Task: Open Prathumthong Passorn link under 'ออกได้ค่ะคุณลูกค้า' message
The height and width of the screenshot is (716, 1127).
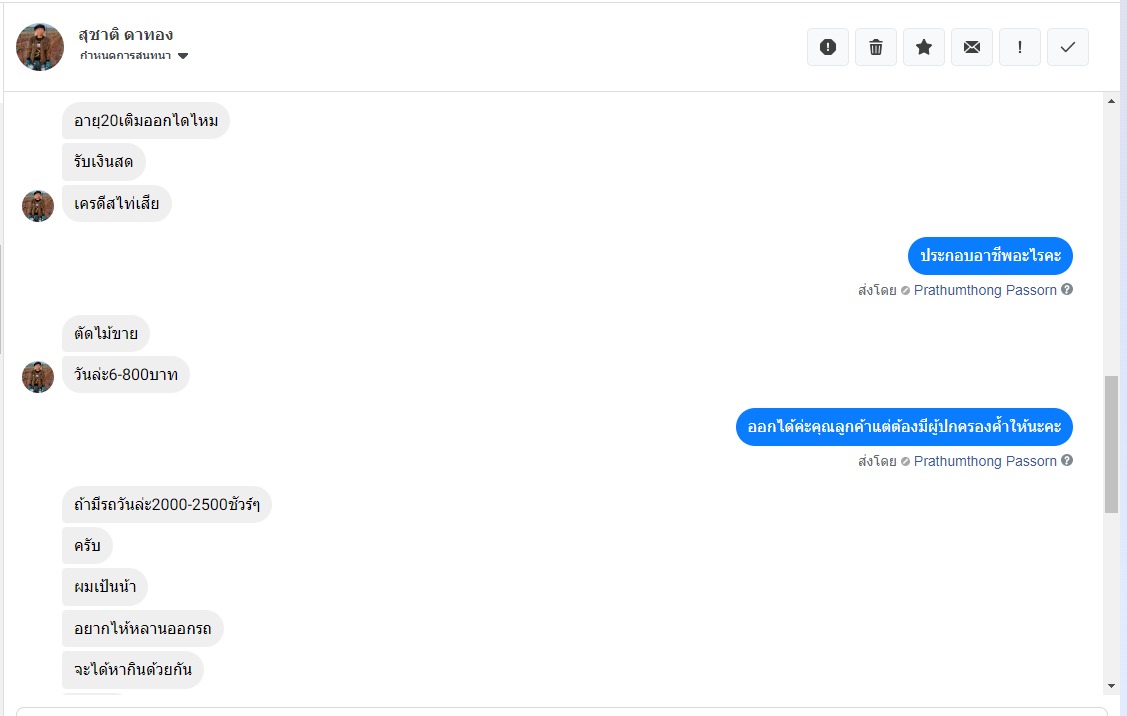Action: click(x=985, y=461)
